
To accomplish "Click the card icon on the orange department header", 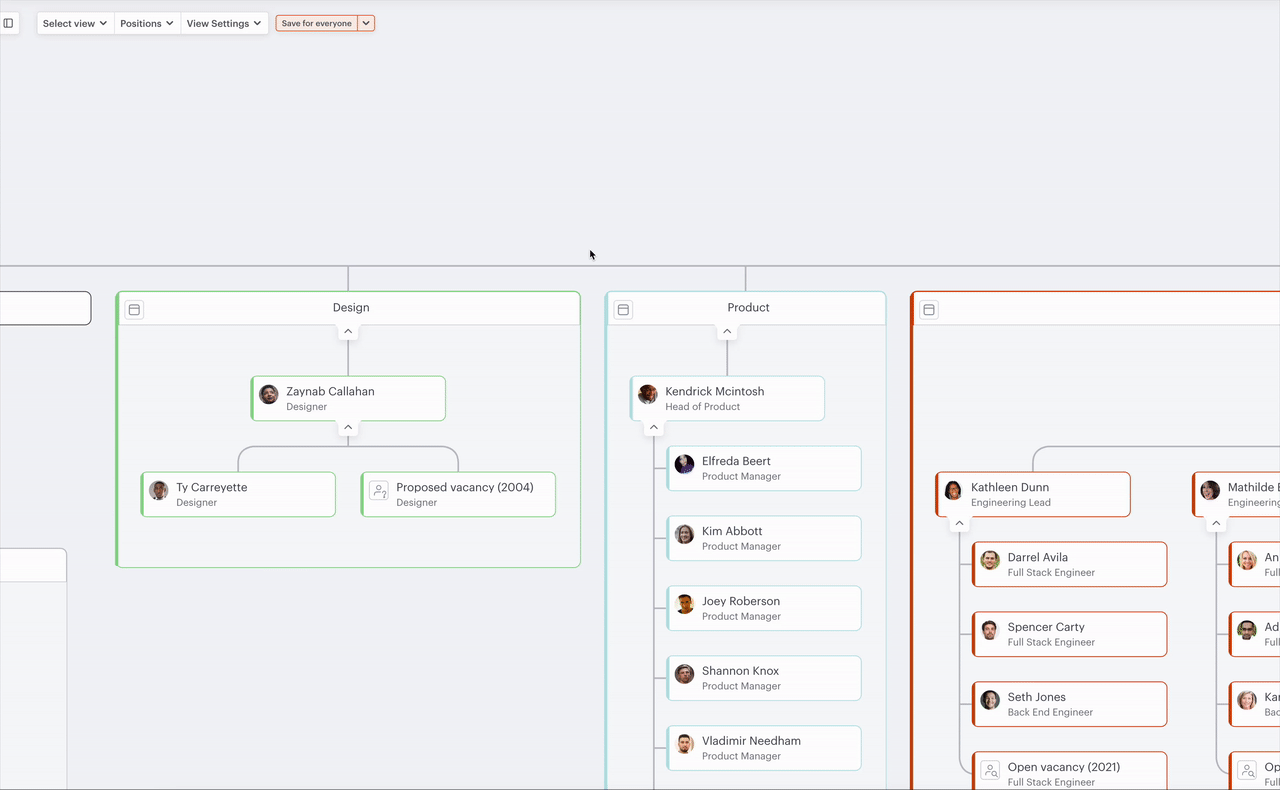I will 928,309.
